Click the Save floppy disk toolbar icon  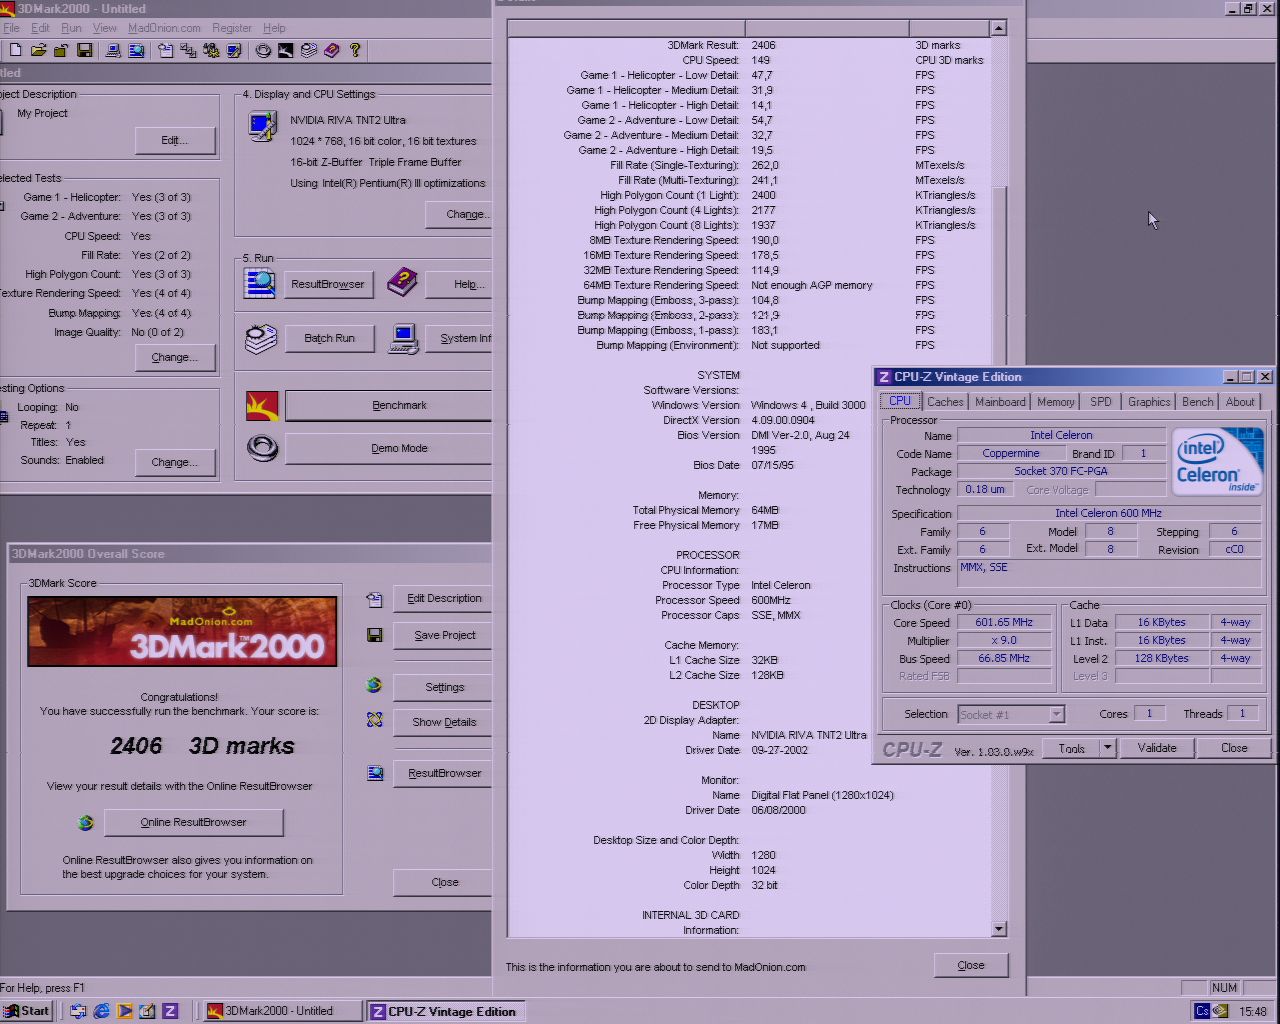click(85, 50)
